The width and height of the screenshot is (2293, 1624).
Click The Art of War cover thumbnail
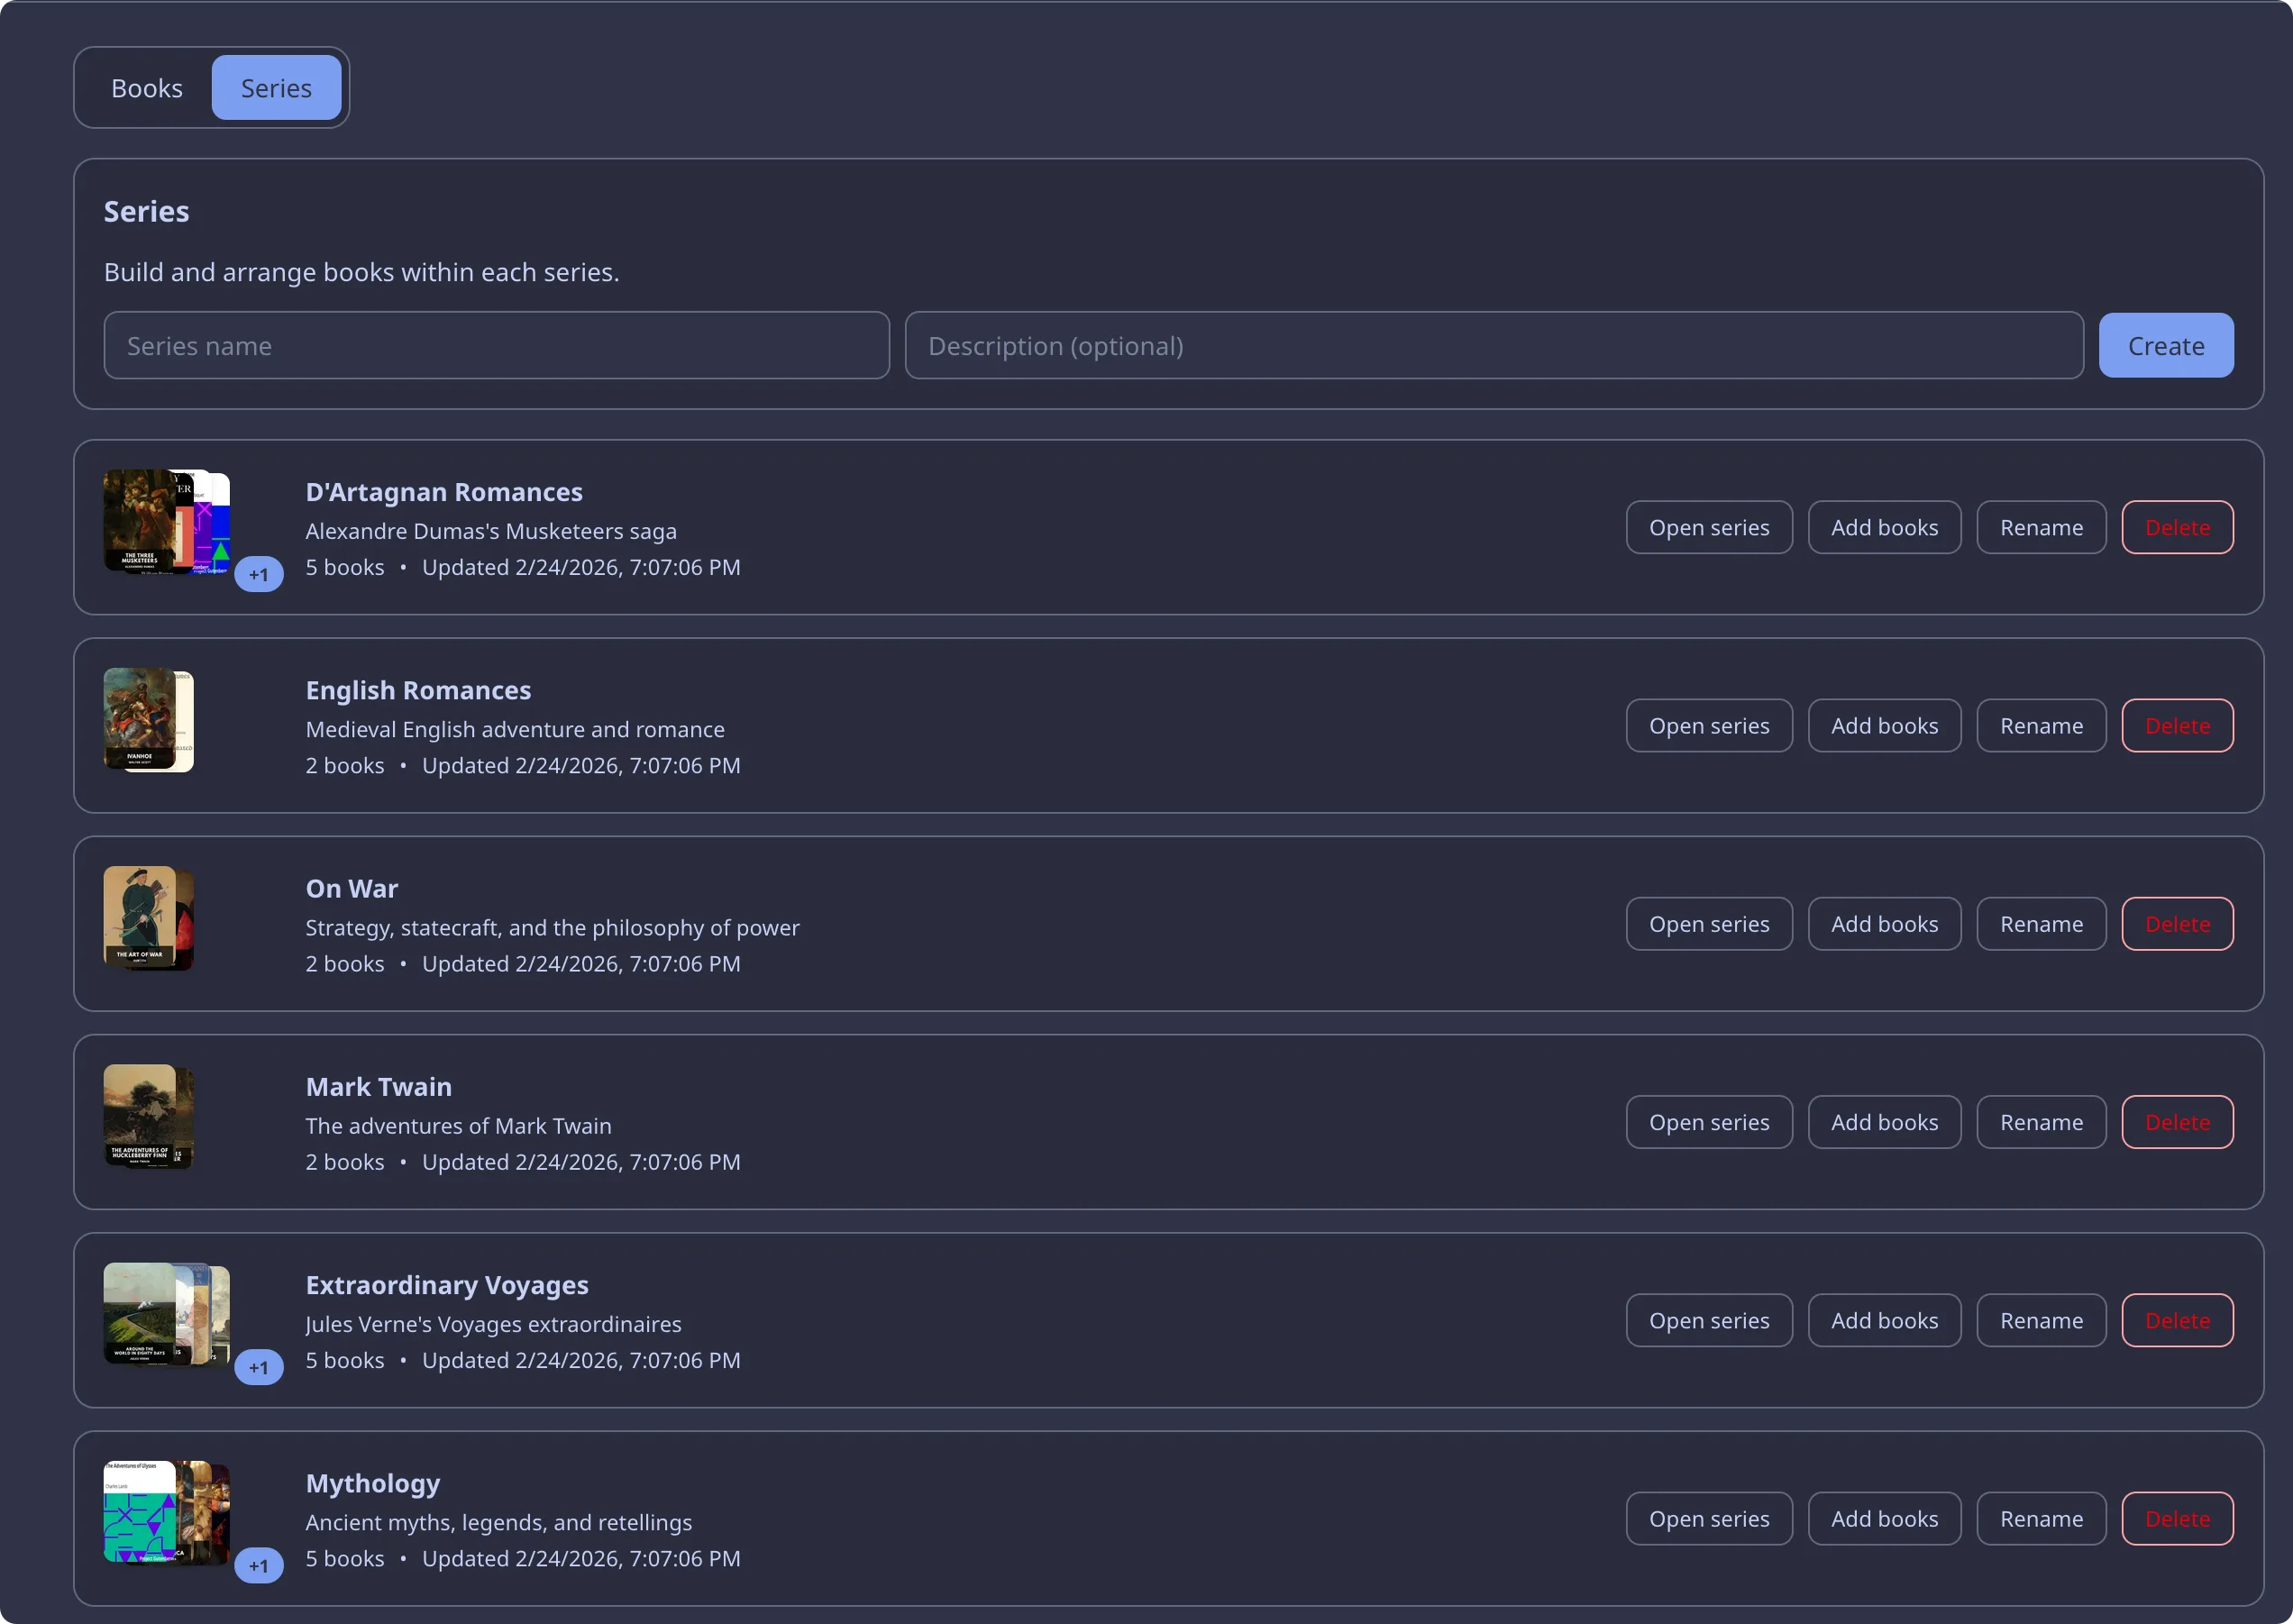point(139,916)
